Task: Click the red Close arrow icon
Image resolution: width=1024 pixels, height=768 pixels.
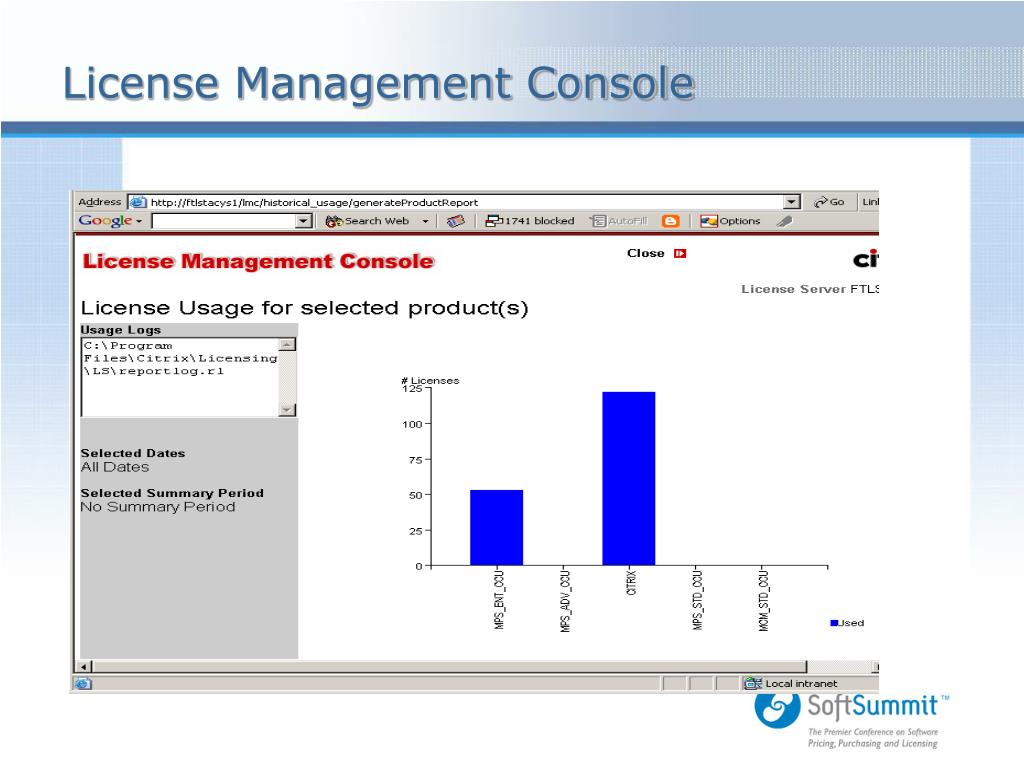Action: 680,253
